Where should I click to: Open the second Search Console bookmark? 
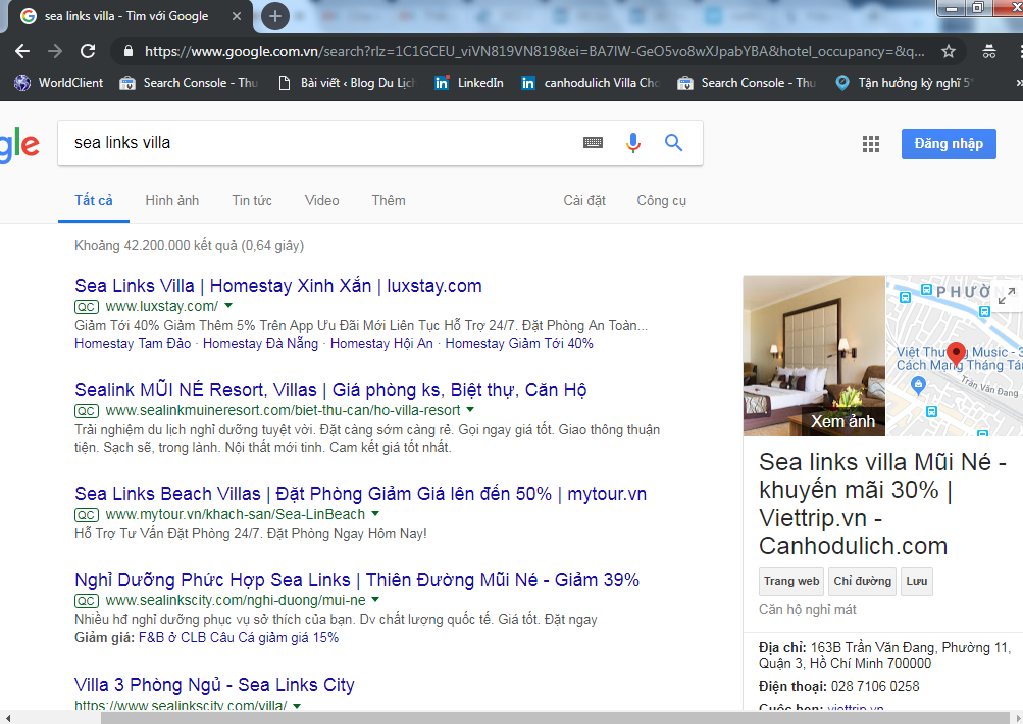(x=746, y=83)
